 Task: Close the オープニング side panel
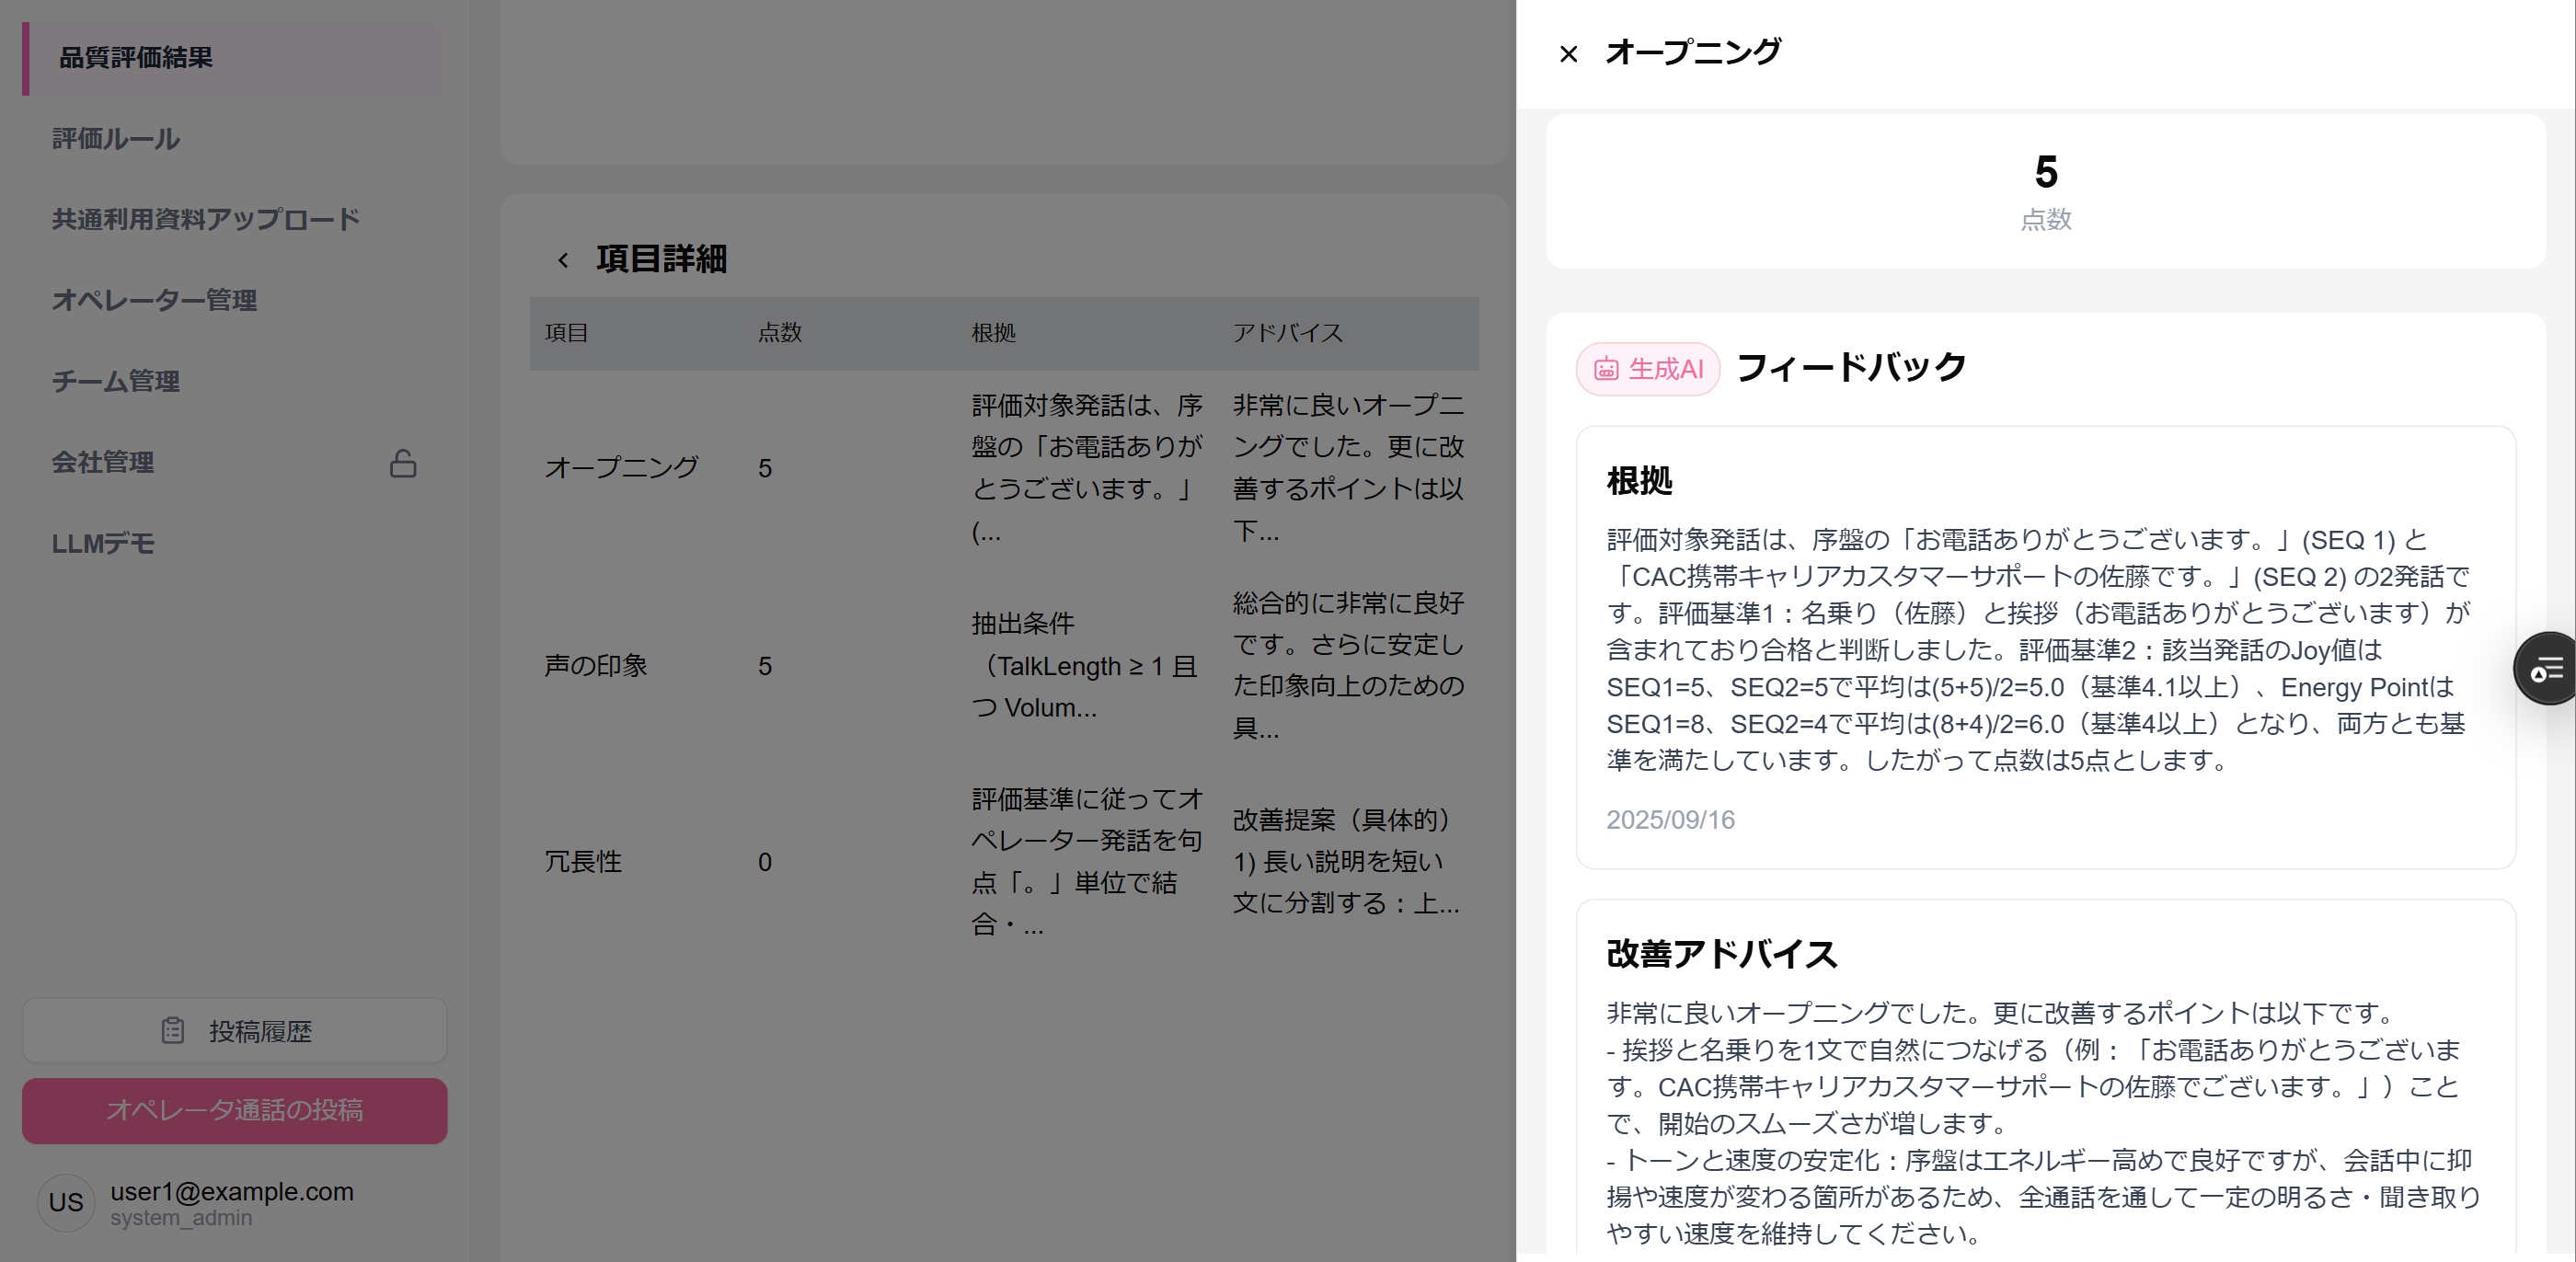(1568, 54)
